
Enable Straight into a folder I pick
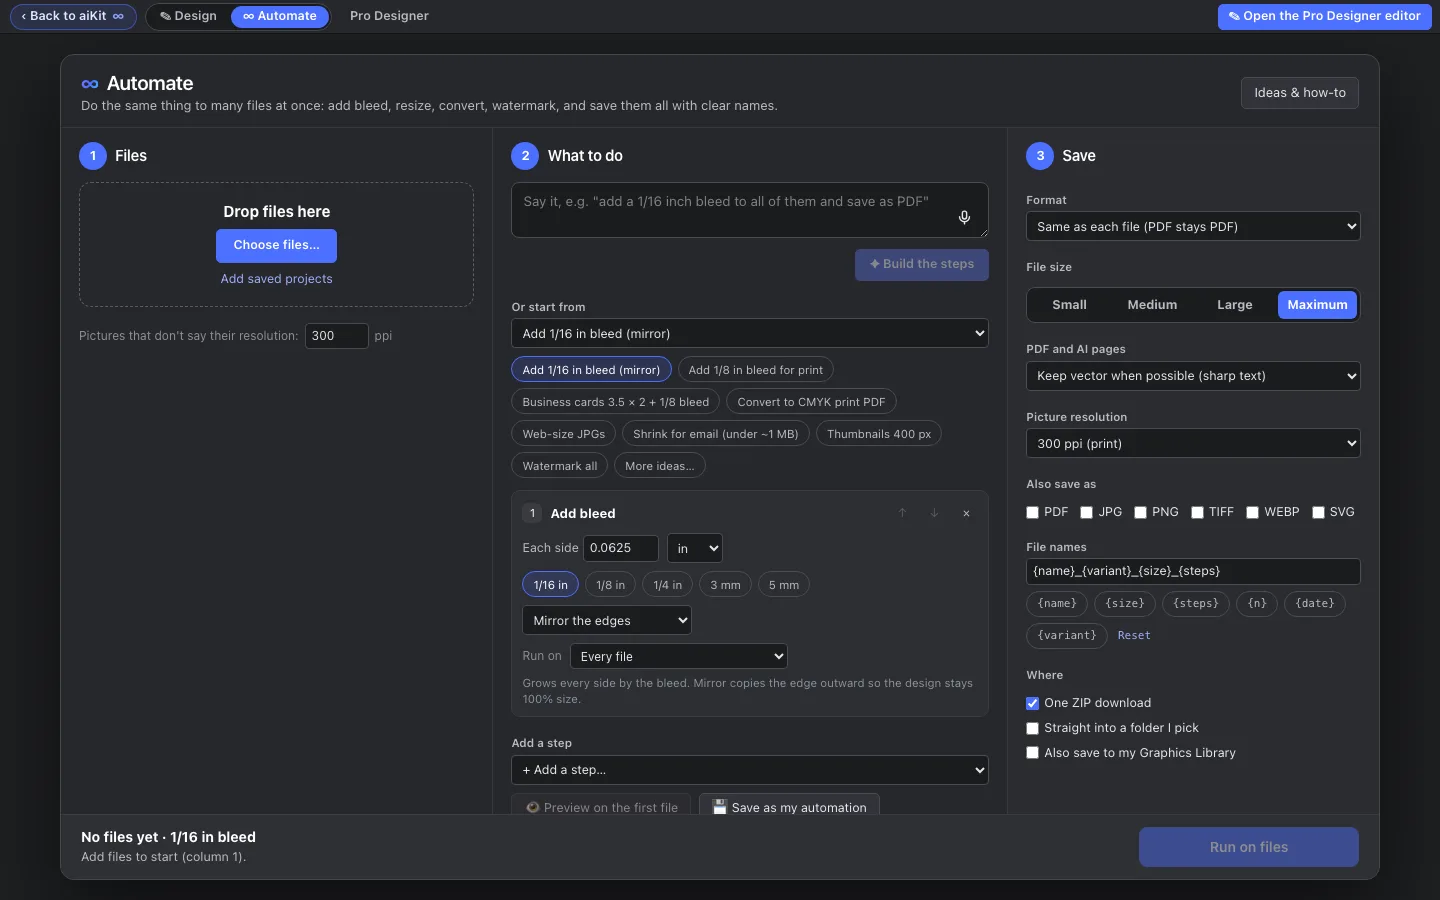(1033, 728)
